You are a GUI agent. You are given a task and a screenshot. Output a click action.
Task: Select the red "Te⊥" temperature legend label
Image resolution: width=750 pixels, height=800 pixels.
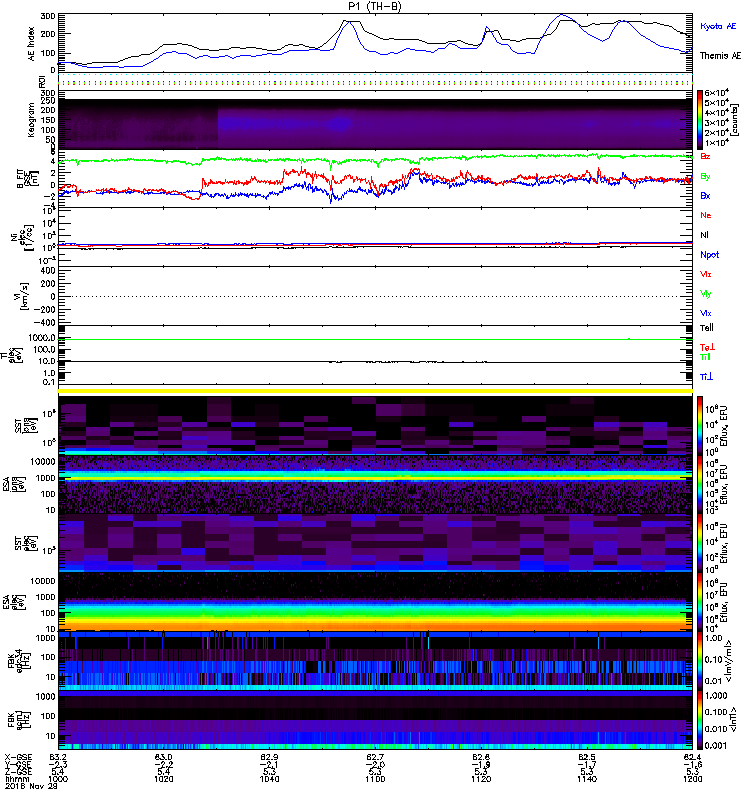point(707,347)
